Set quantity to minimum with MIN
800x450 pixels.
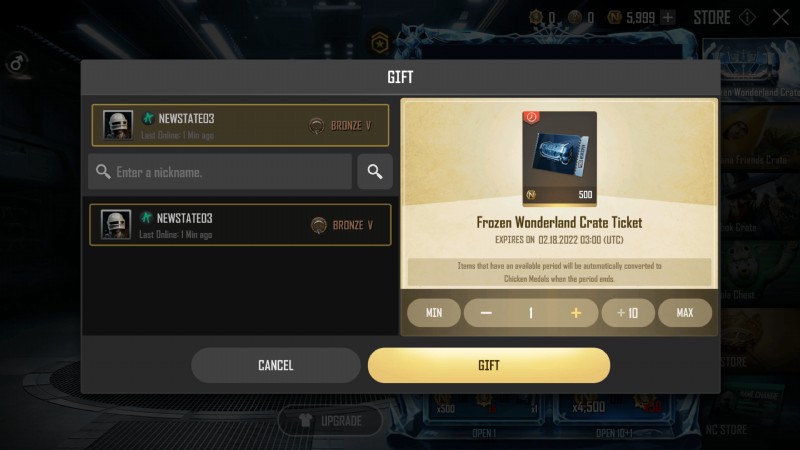(x=434, y=313)
